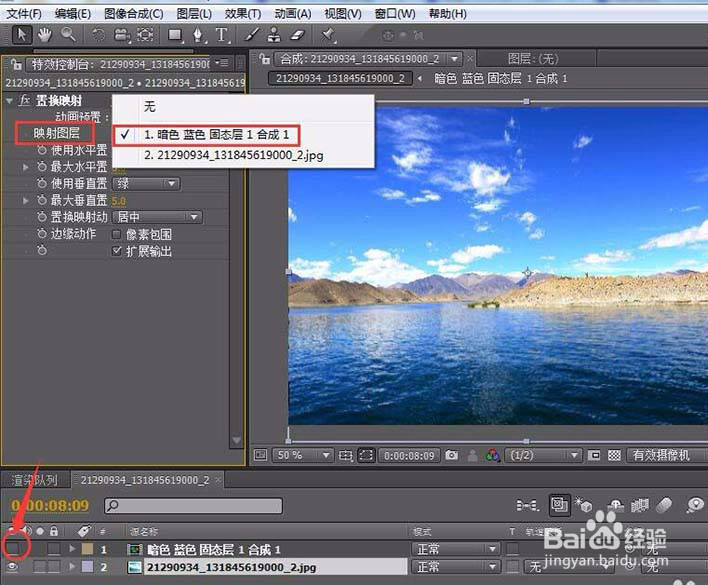Open the grid and guides options icon

[x=345, y=455]
